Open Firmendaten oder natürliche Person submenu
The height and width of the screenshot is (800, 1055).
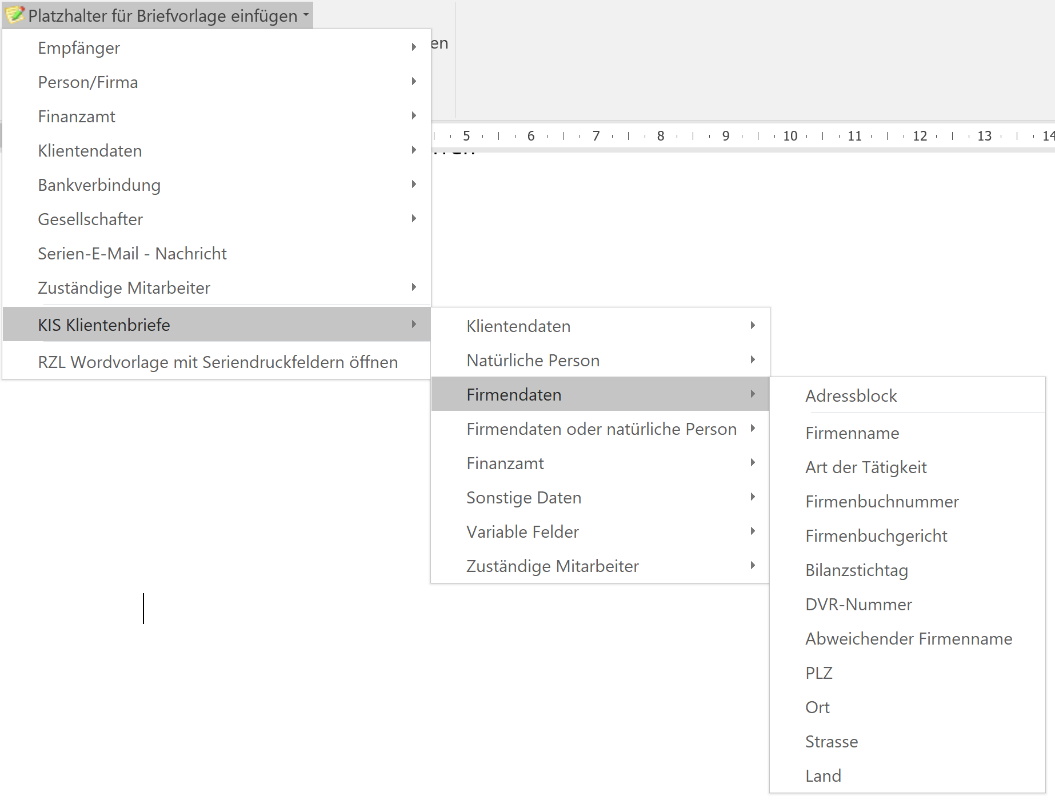pos(600,429)
